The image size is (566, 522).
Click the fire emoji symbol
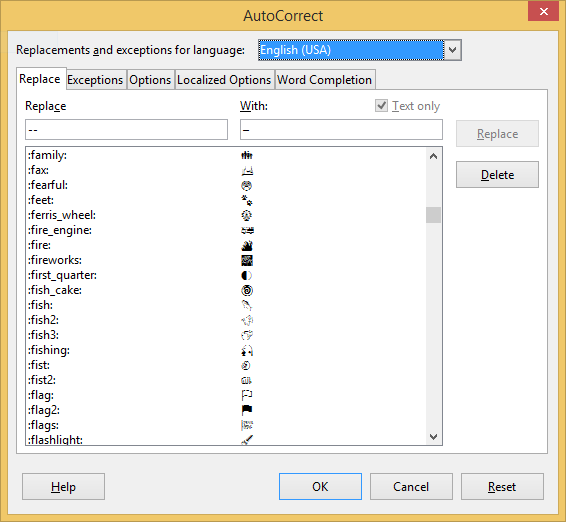click(247, 245)
